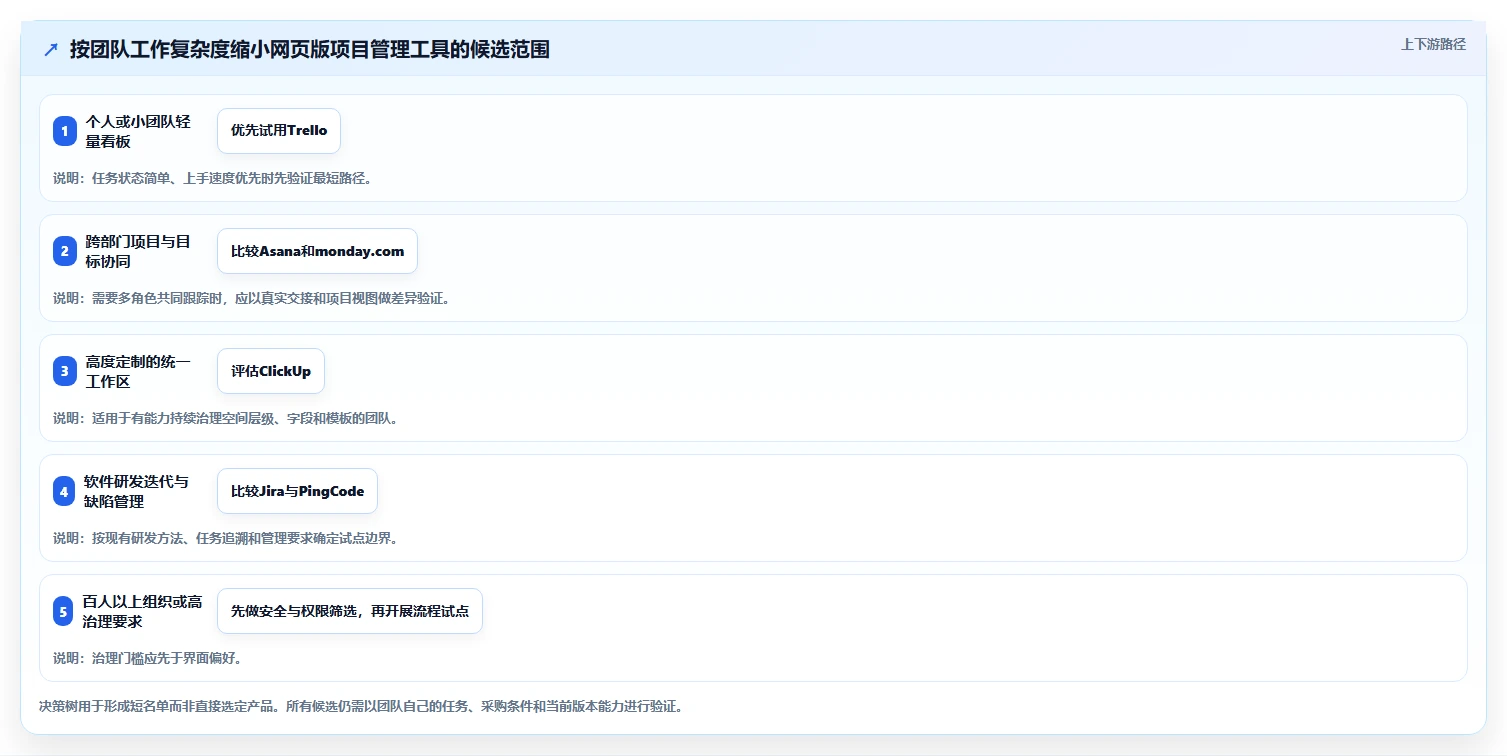The height and width of the screenshot is (756, 1507).
Task: Select the heading 高度定制的统一工作区
Action: (138, 371)
